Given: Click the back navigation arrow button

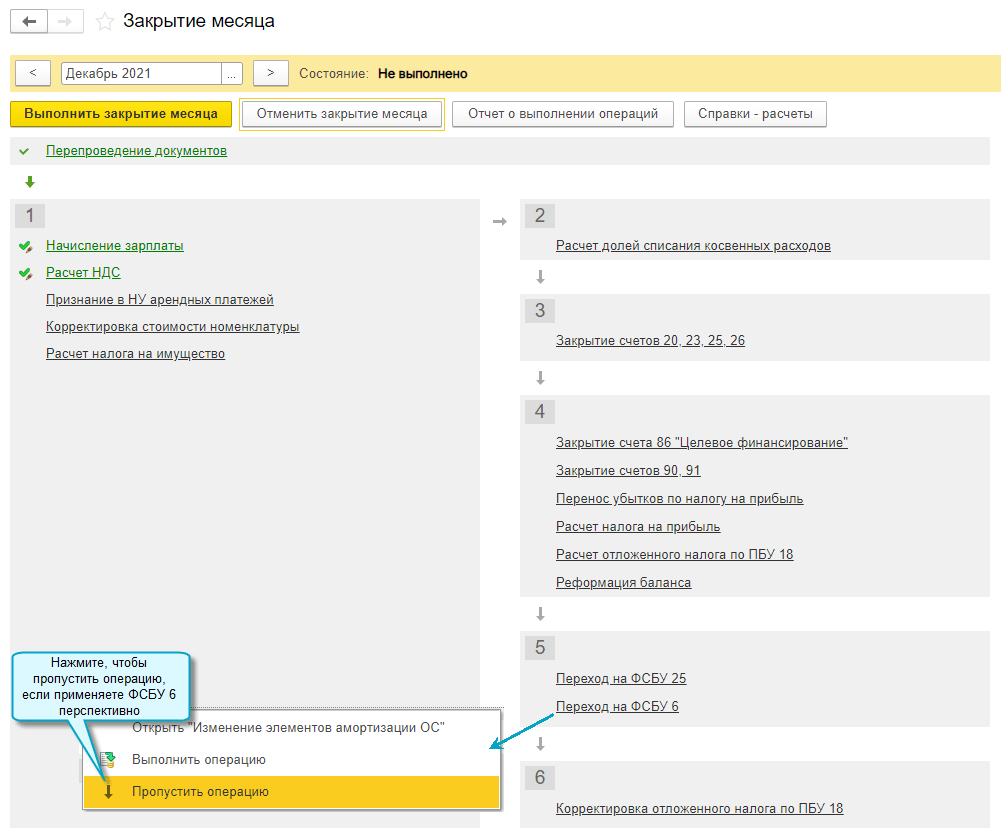Looking at the screenshot, I should (29, 22).
